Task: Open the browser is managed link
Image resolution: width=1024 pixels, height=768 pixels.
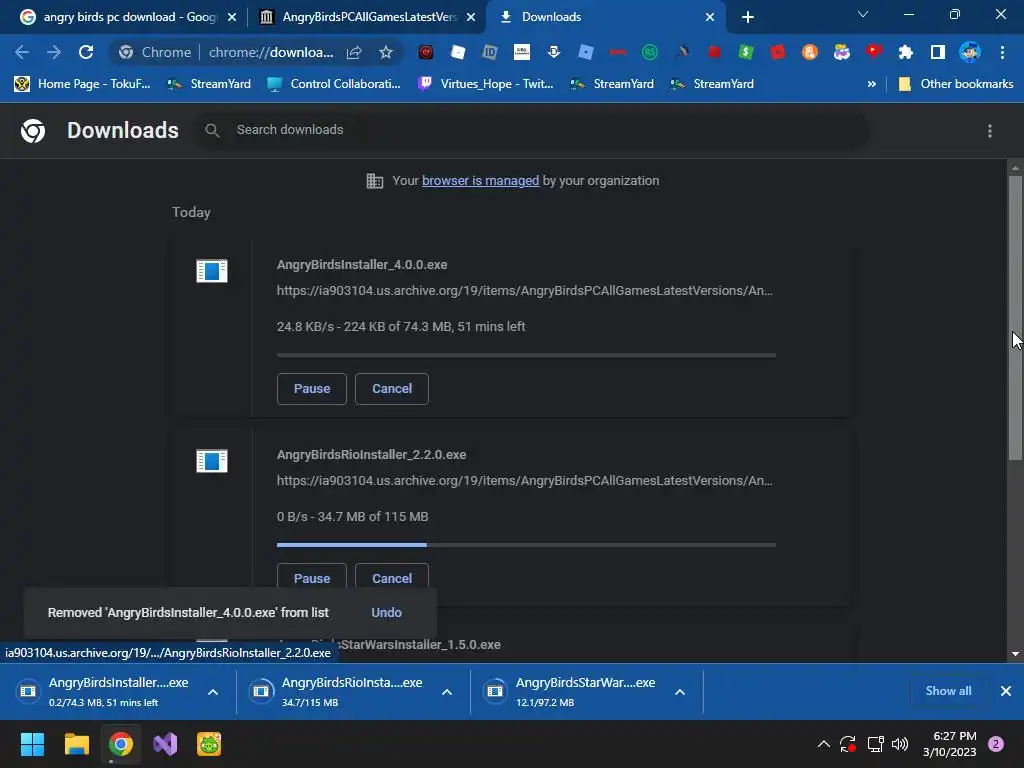Action: click(481, 181)
